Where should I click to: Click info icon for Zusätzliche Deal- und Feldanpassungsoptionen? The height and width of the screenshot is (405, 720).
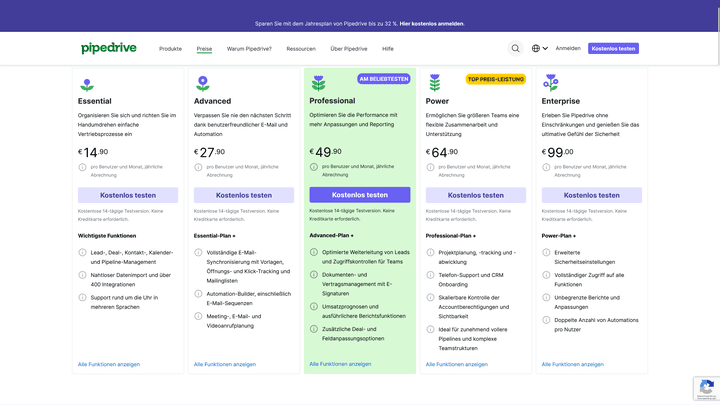(x=314, y=329)
